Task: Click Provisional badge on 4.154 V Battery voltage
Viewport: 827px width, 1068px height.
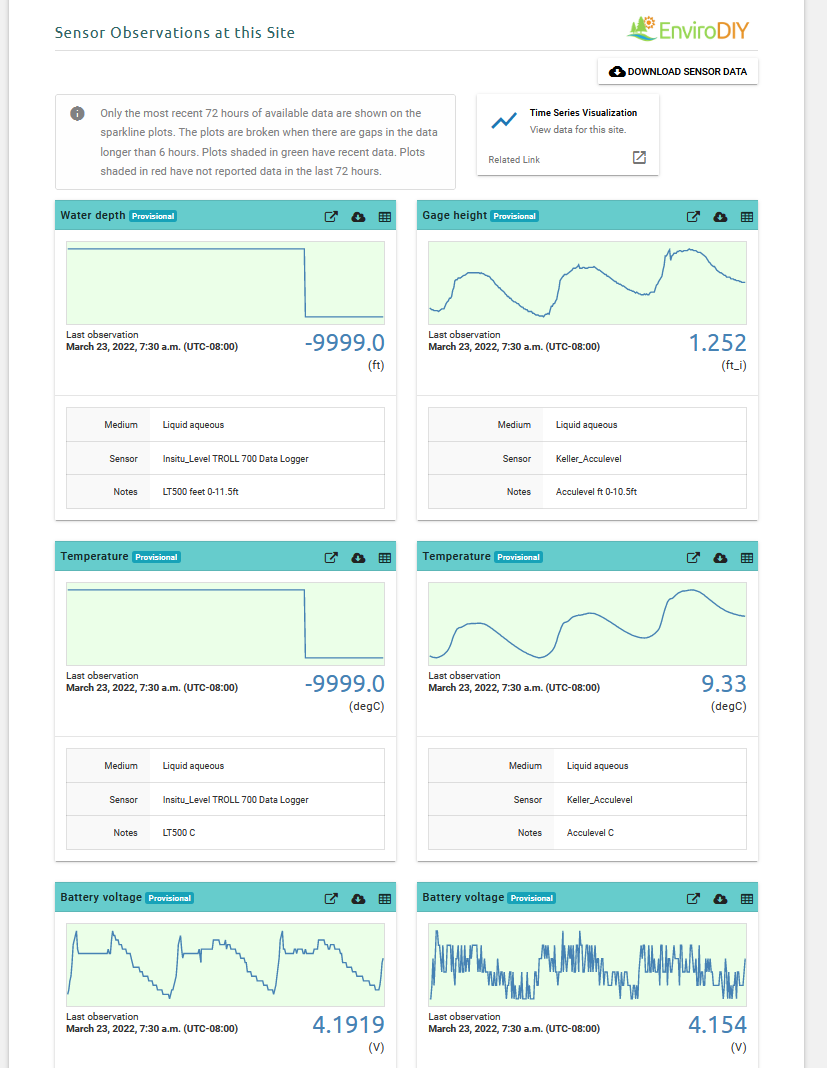Action: (x=532, y=898)
